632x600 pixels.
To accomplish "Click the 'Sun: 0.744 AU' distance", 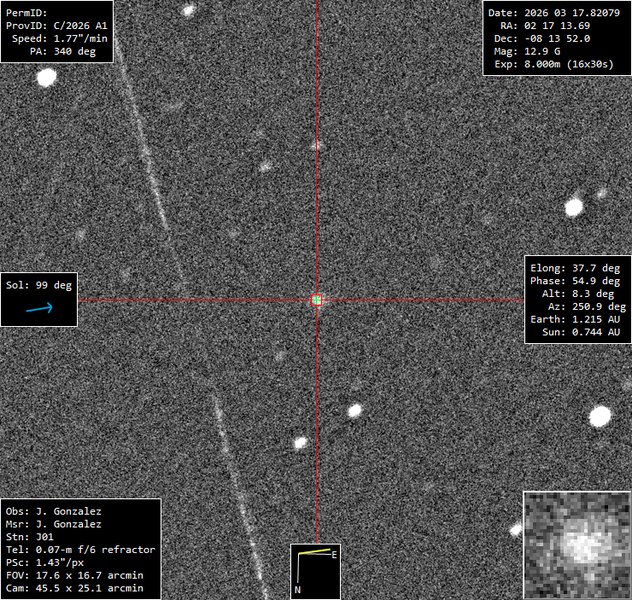I will point(581,332).
